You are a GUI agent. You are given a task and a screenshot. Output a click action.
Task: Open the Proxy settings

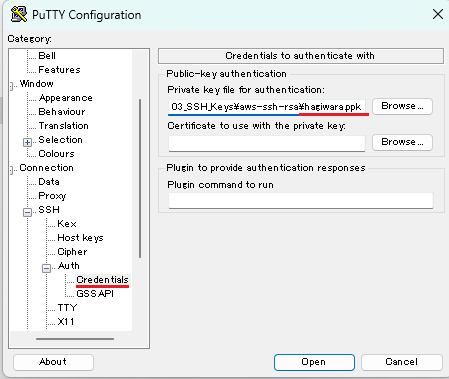[52, 196]
